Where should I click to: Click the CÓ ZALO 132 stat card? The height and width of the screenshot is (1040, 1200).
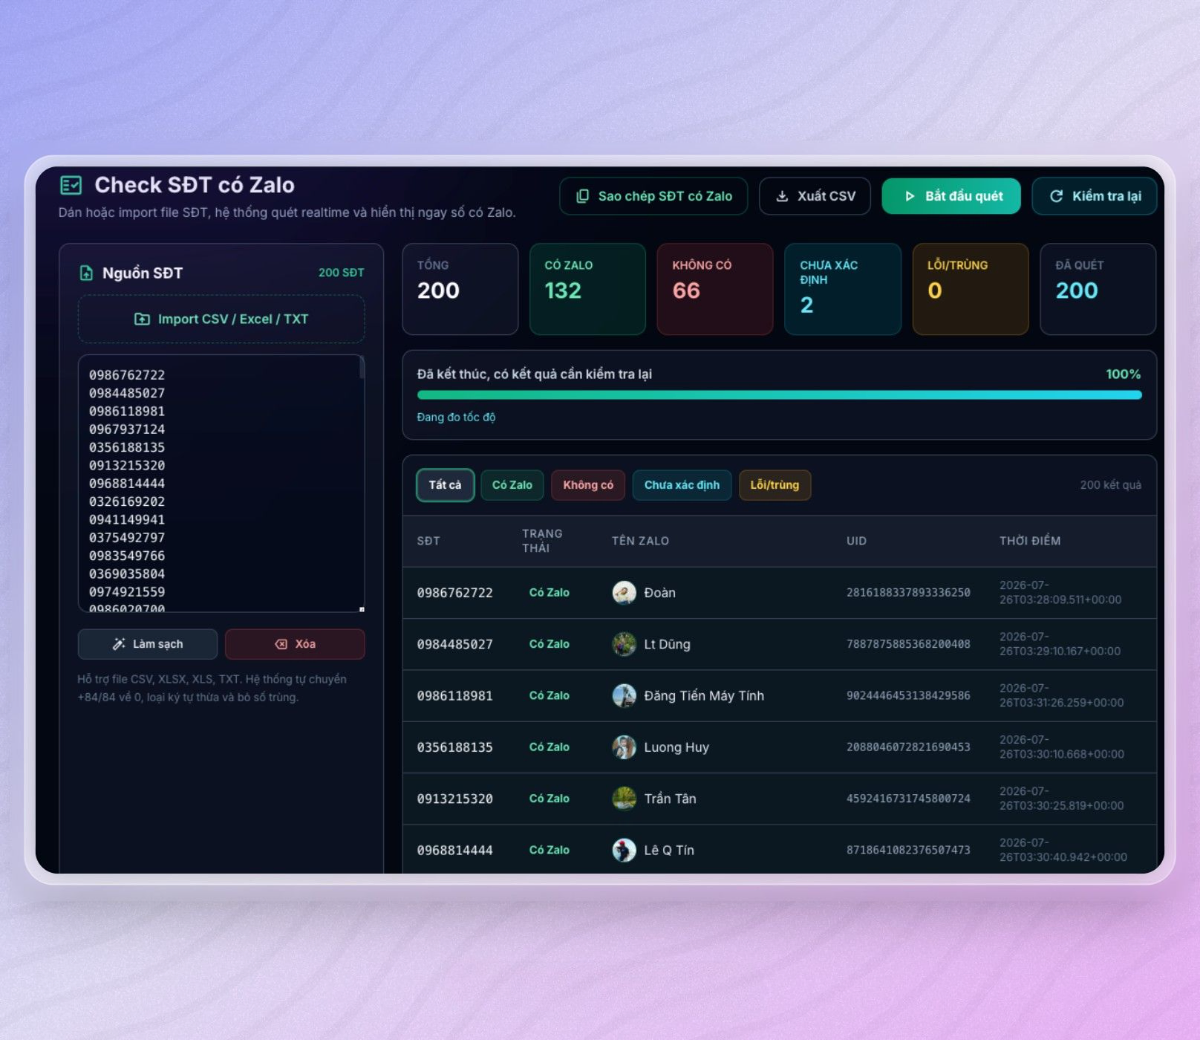click(x=587, y=289)
